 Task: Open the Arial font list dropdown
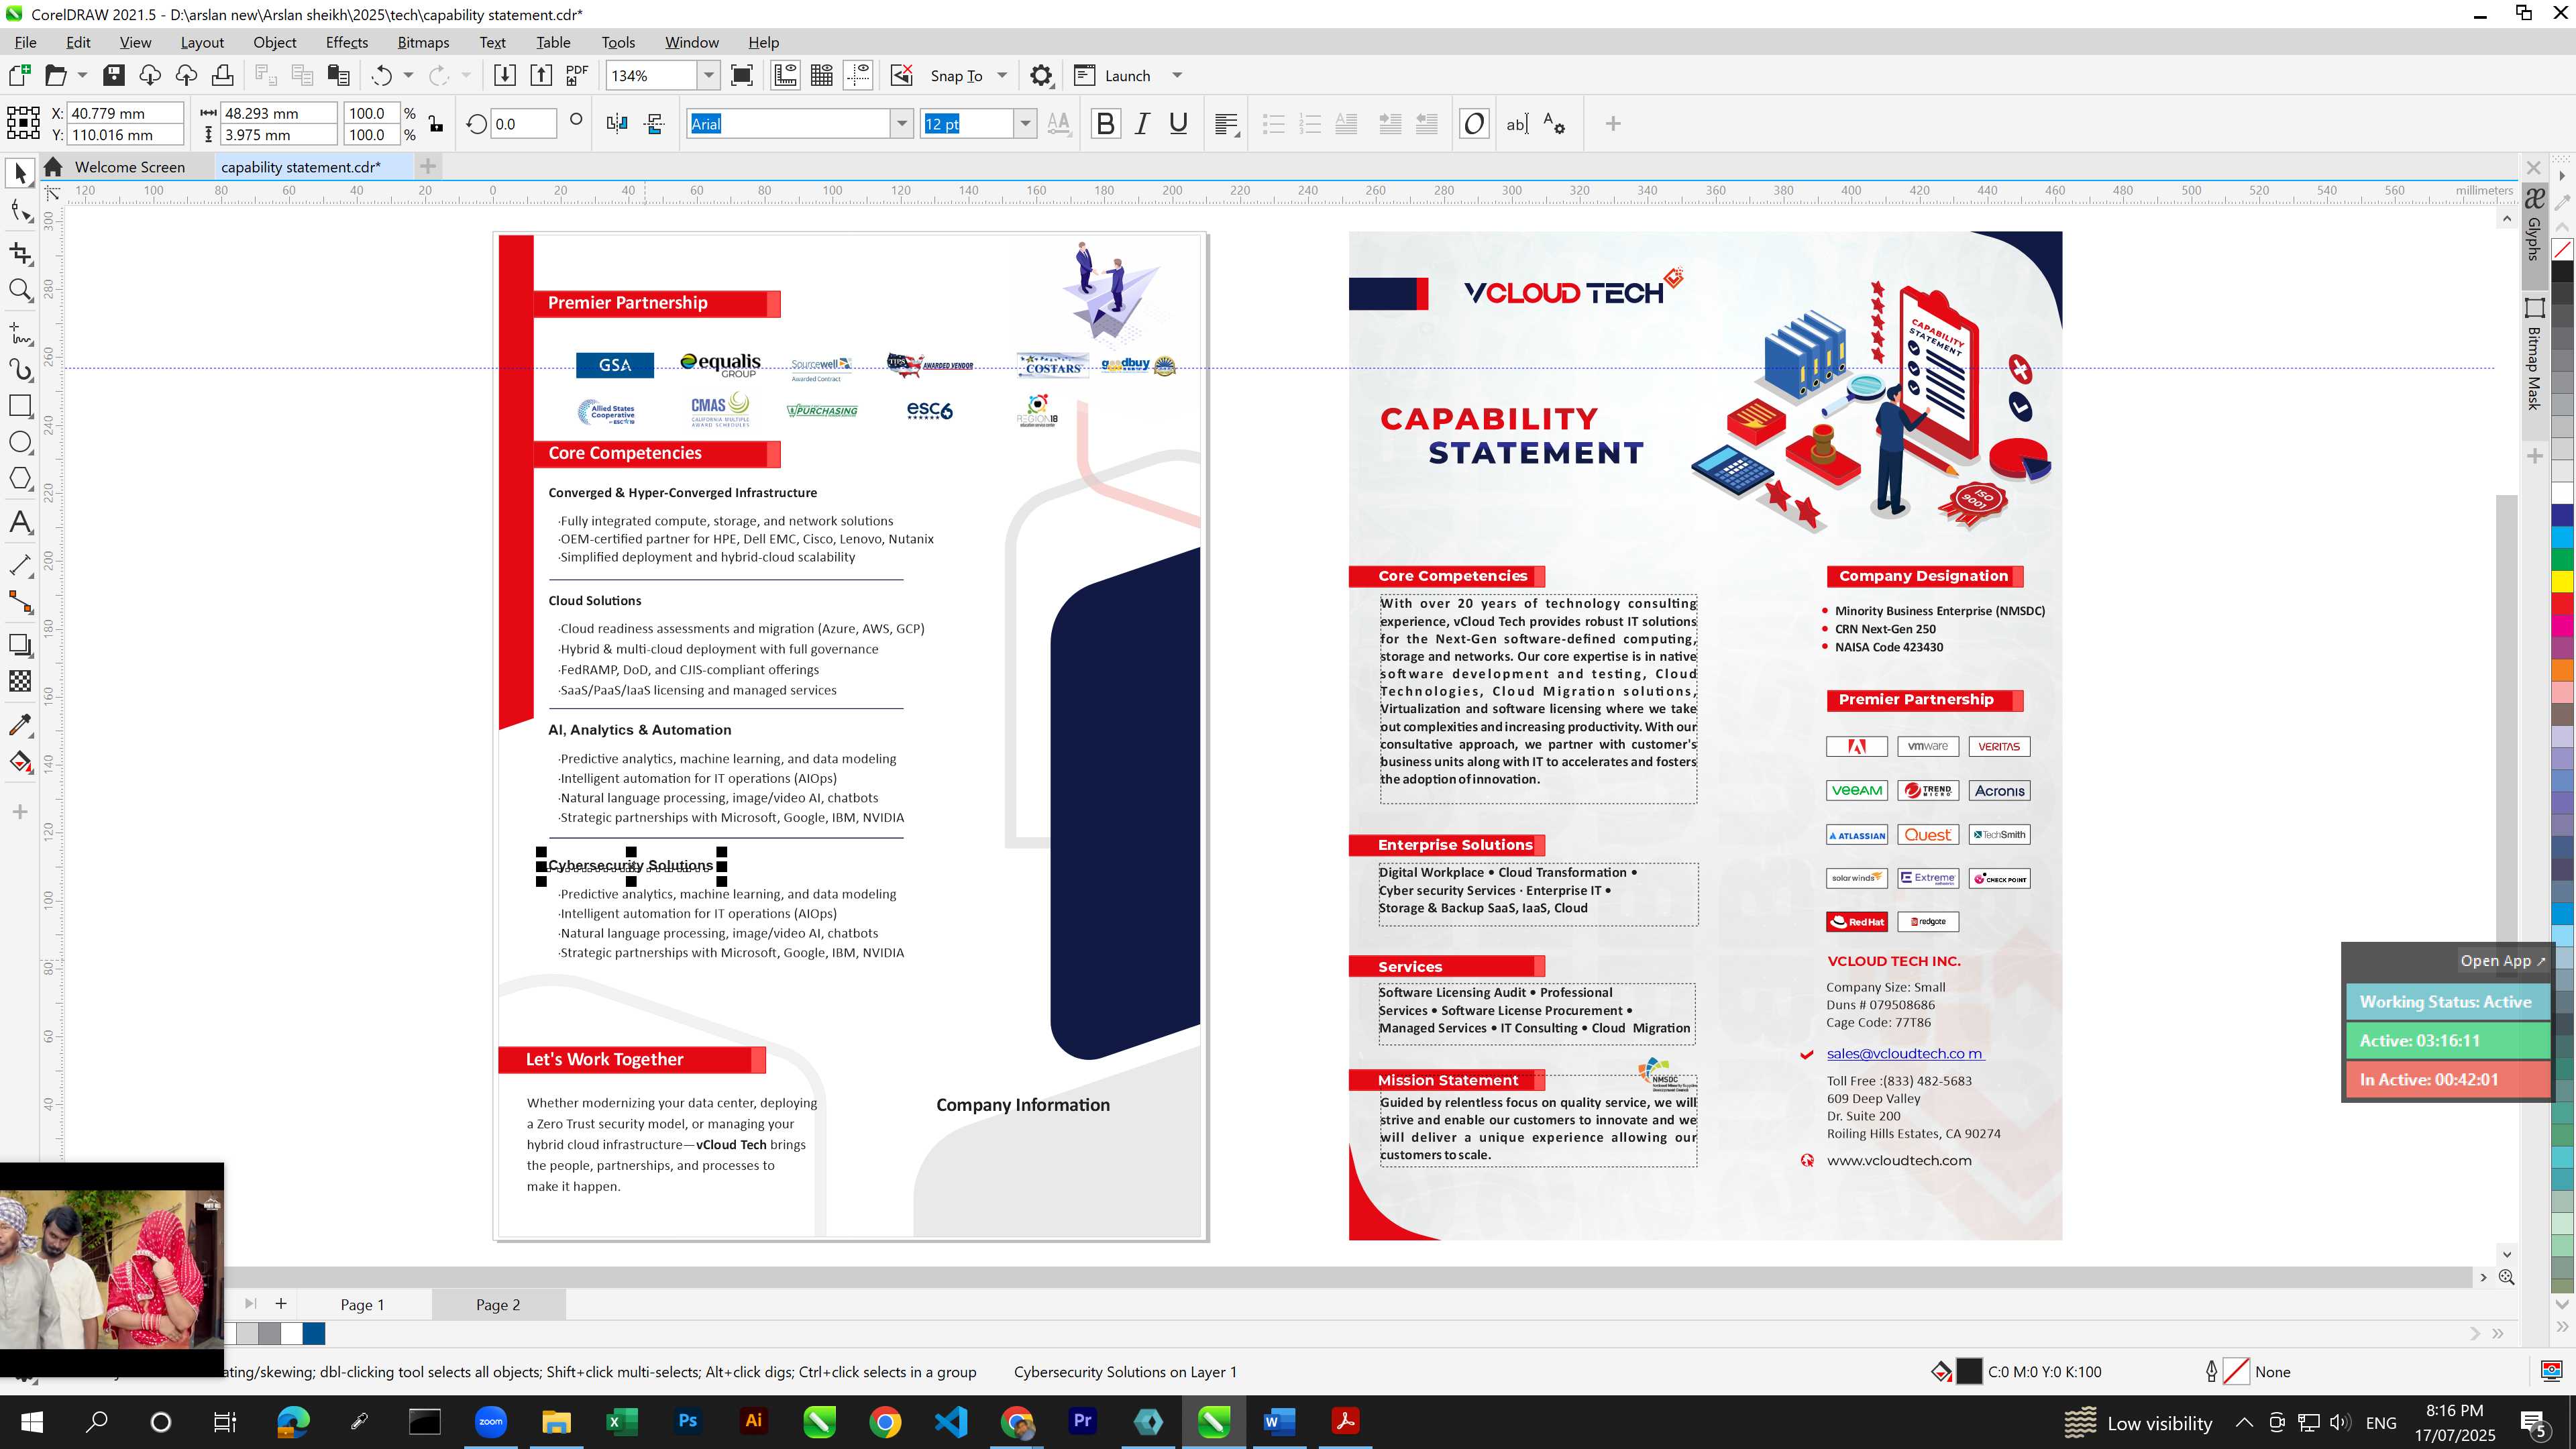point(902,123)
